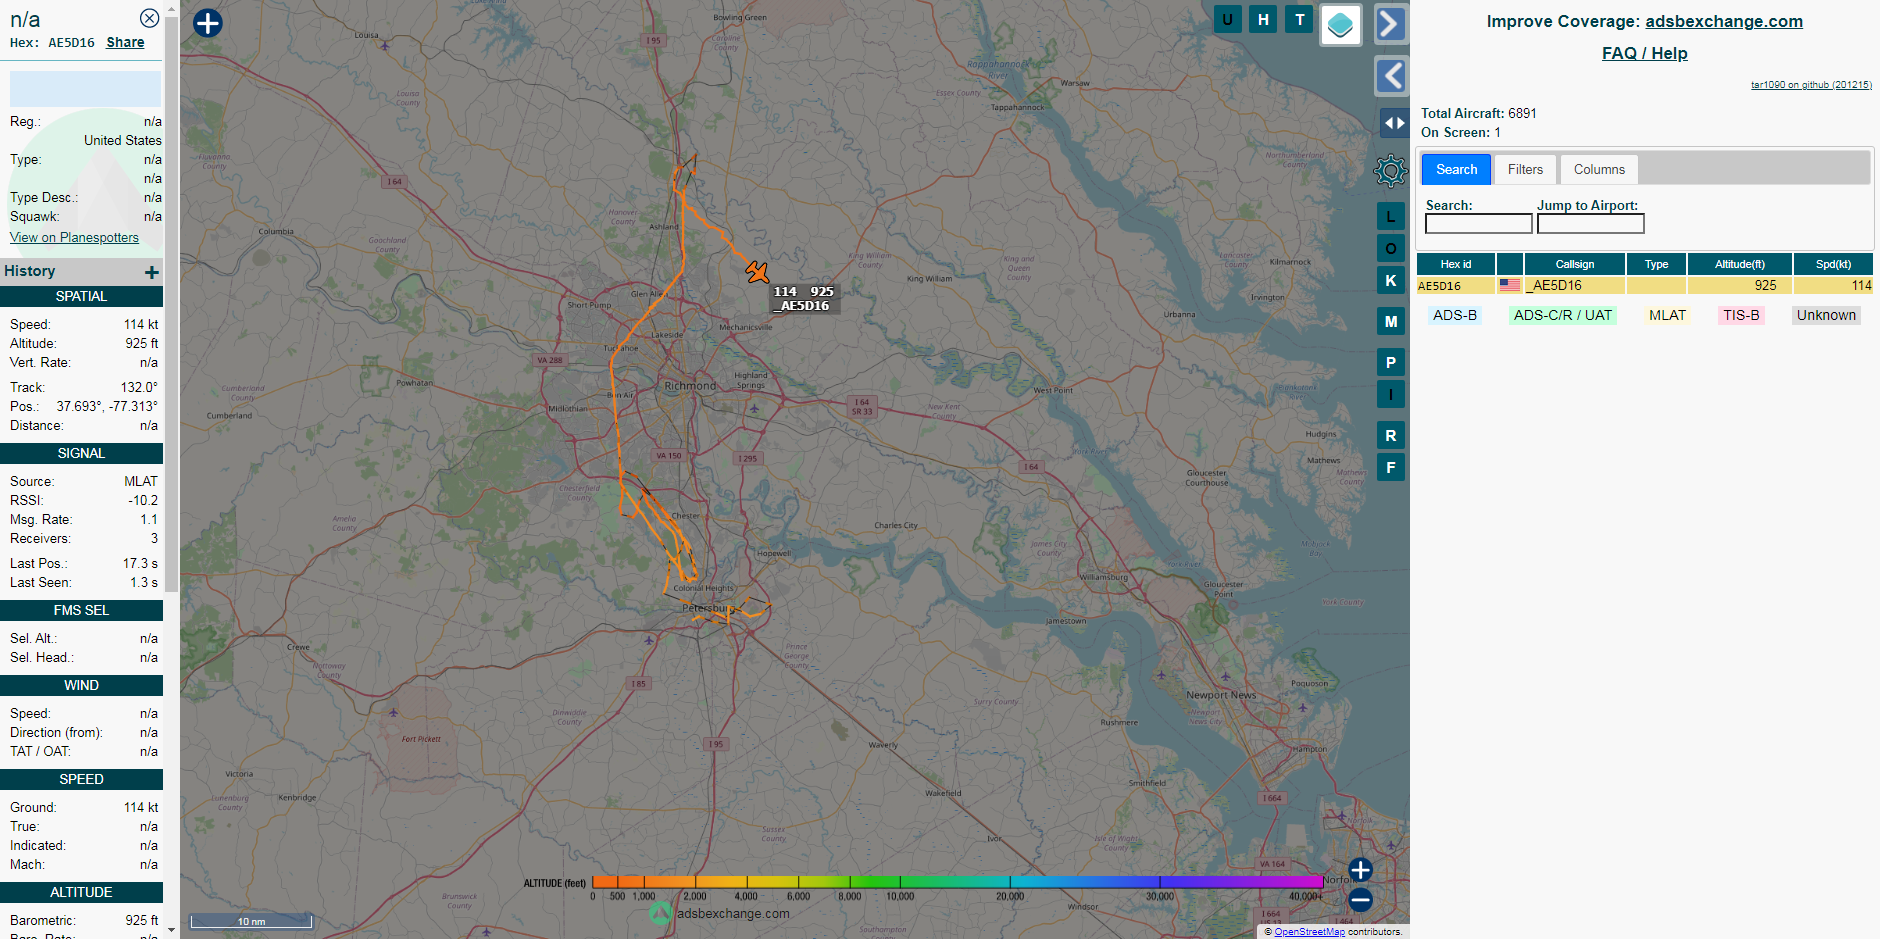Click Share link for the aircraft
Viewport: 1880px width, 939px height.
click(x=125, y=42)
